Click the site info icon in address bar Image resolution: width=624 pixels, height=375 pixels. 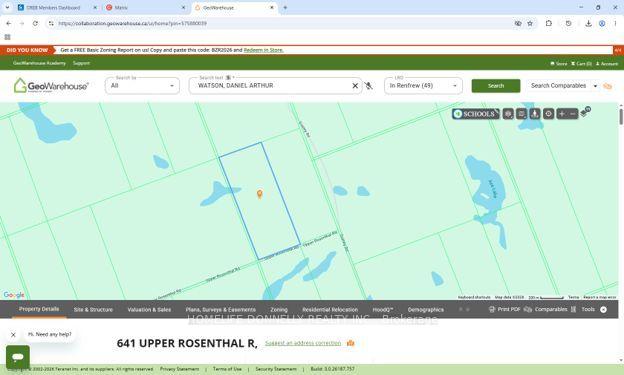[51, 23]
